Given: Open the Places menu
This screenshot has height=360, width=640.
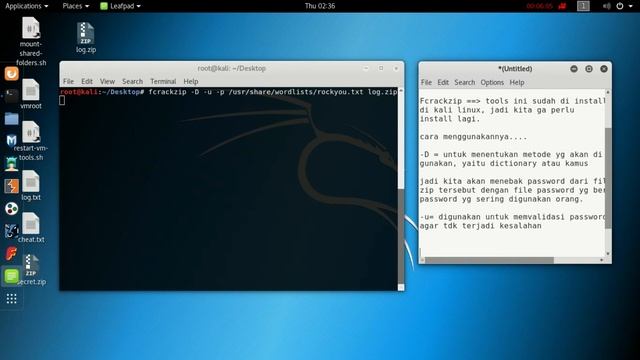Looking at the screenshot, I should tap(76, 6).
